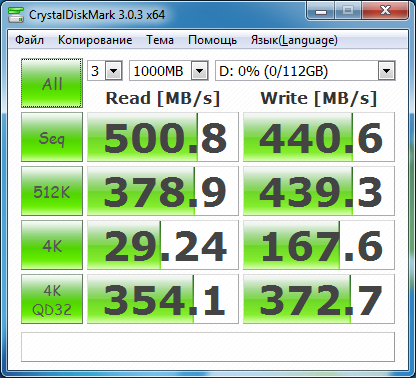This screenshot has width=416, height=378.
Task: Launch the 4K QD32 test
Action: tap(52, 299)
